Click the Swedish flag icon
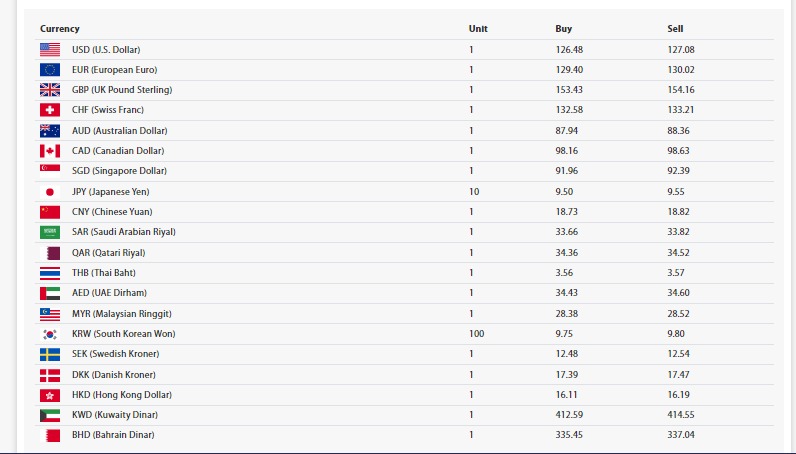Viewport: 796px width, 454px height. [50, 354]
